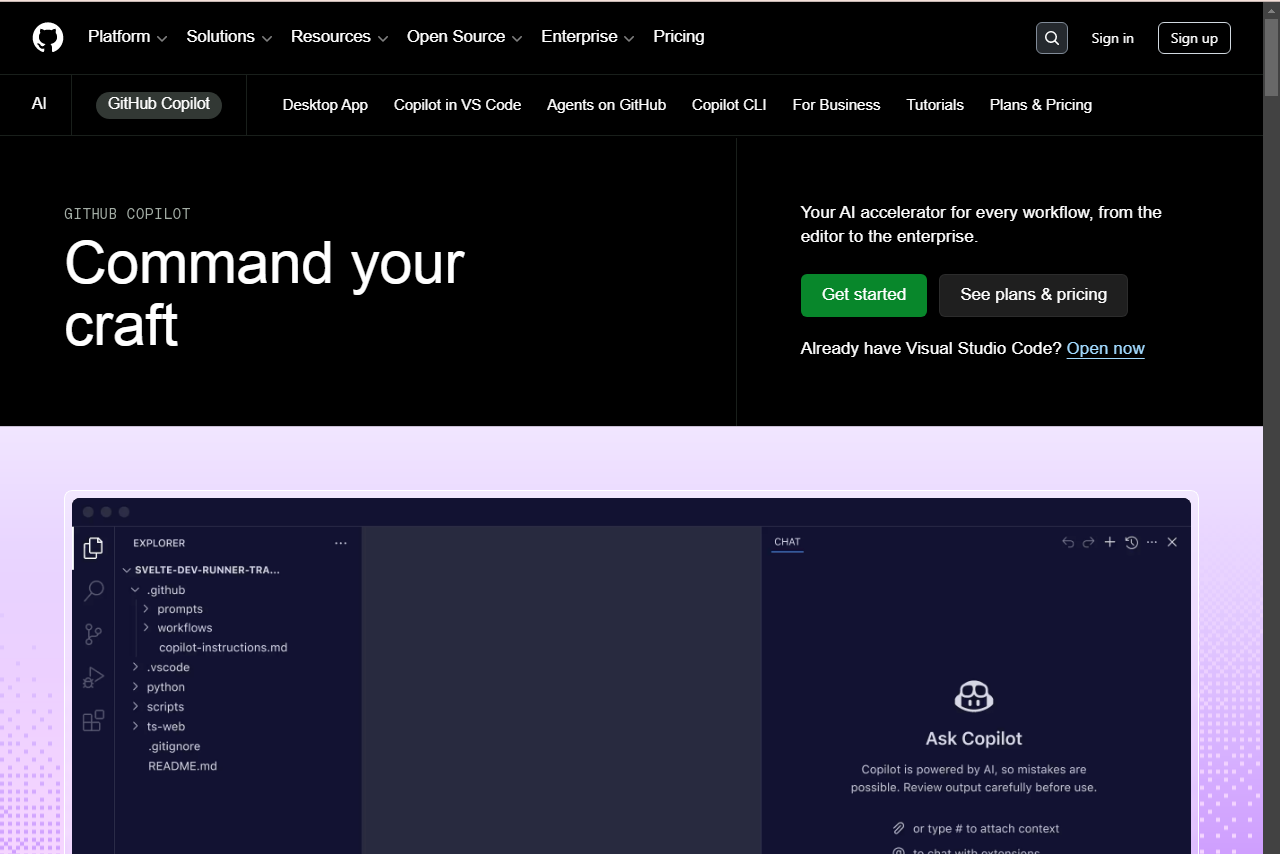This screenshot has height=854, width=1280.
Task: Open the Run and Debug icon
Action: [x=93, y=678]
